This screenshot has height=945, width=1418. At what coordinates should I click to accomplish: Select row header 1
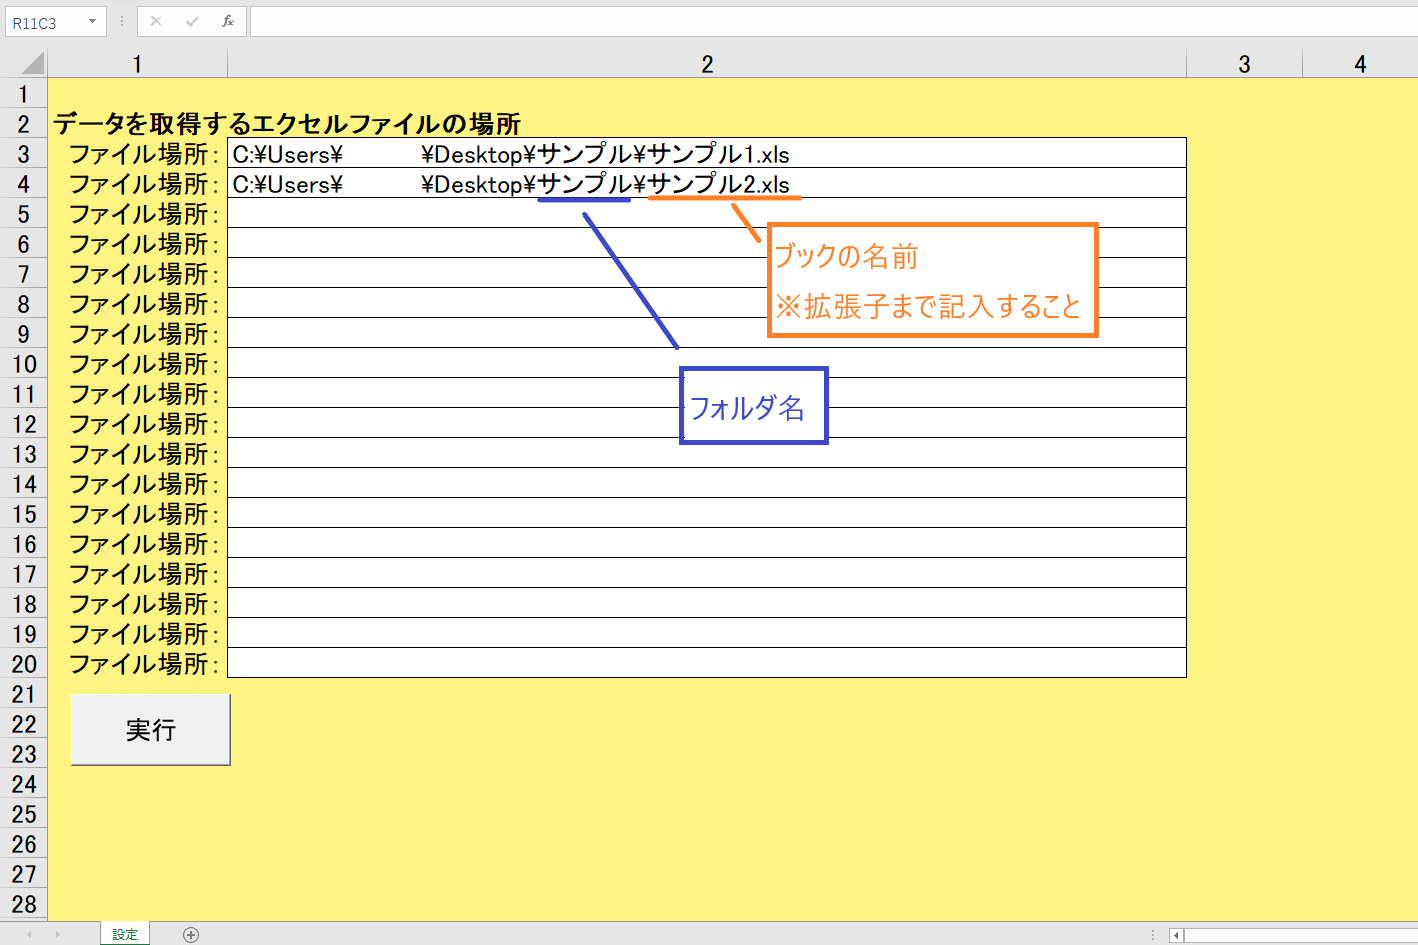(x=23, y=94)
